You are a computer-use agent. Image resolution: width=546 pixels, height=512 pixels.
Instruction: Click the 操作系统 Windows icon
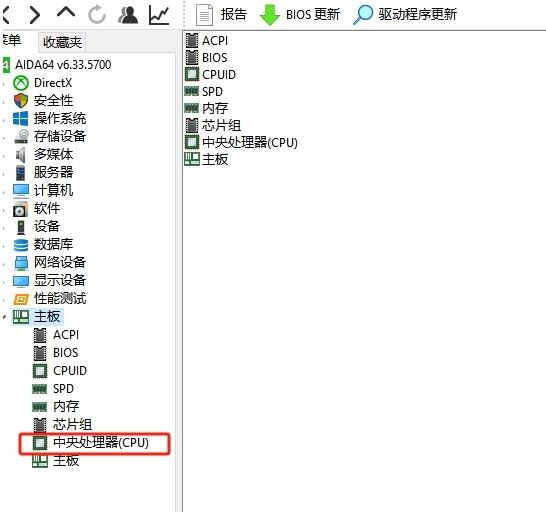pos(21,118)
